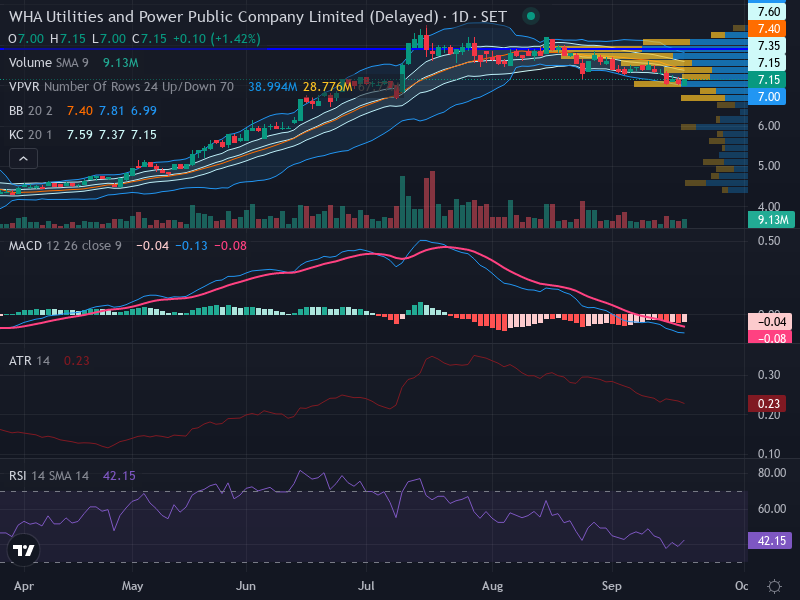Click the green market status dot
The width and height of the screenshot is (800, 600).
pos(531,16)
